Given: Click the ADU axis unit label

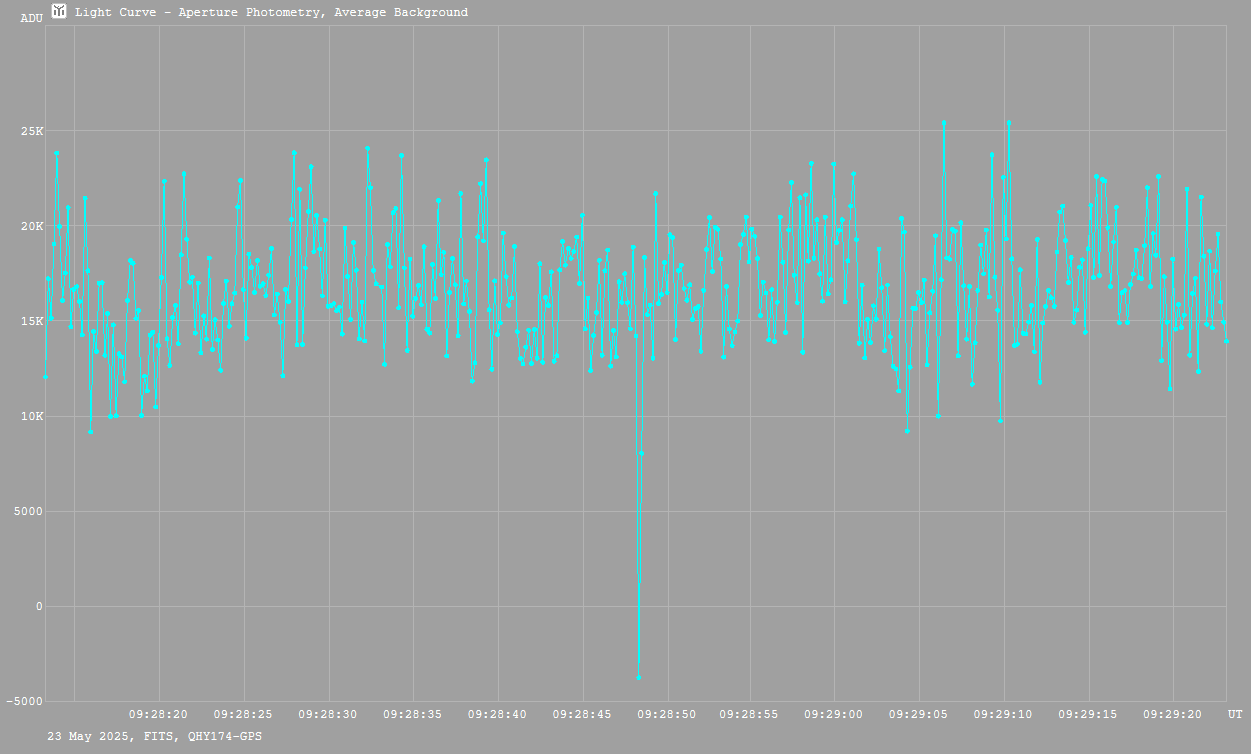Looking at the screenshot, I should tap(31, 18).
